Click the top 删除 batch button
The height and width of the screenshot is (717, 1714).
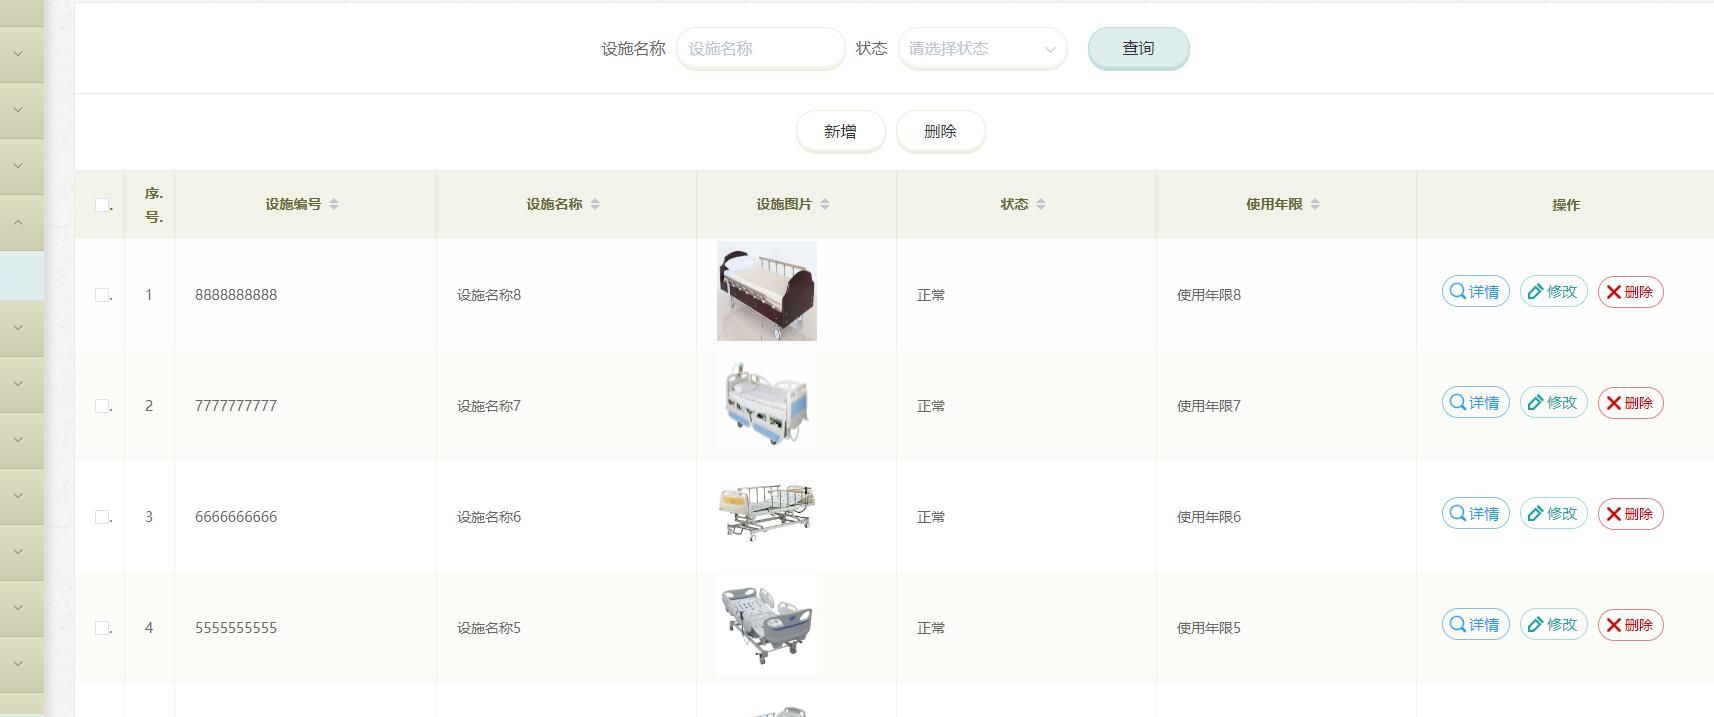point(940,131)
